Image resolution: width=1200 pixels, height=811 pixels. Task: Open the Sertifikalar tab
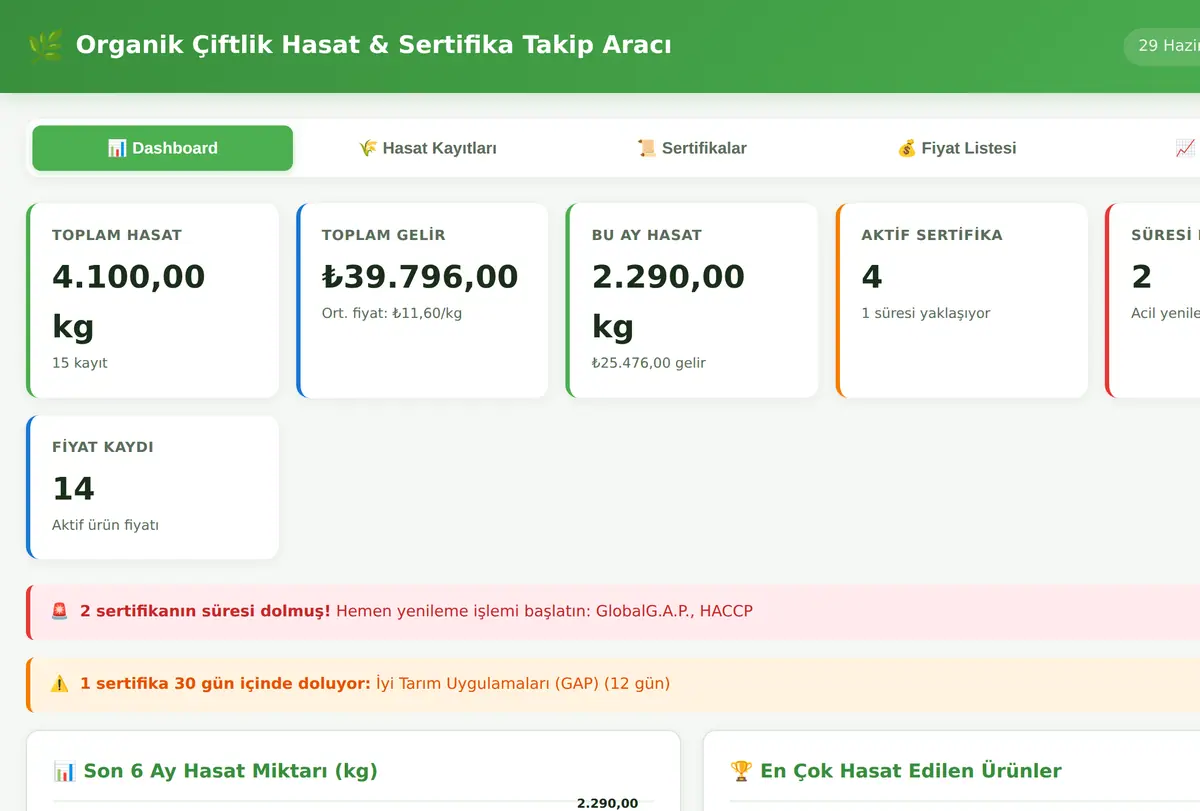[692, 148]
